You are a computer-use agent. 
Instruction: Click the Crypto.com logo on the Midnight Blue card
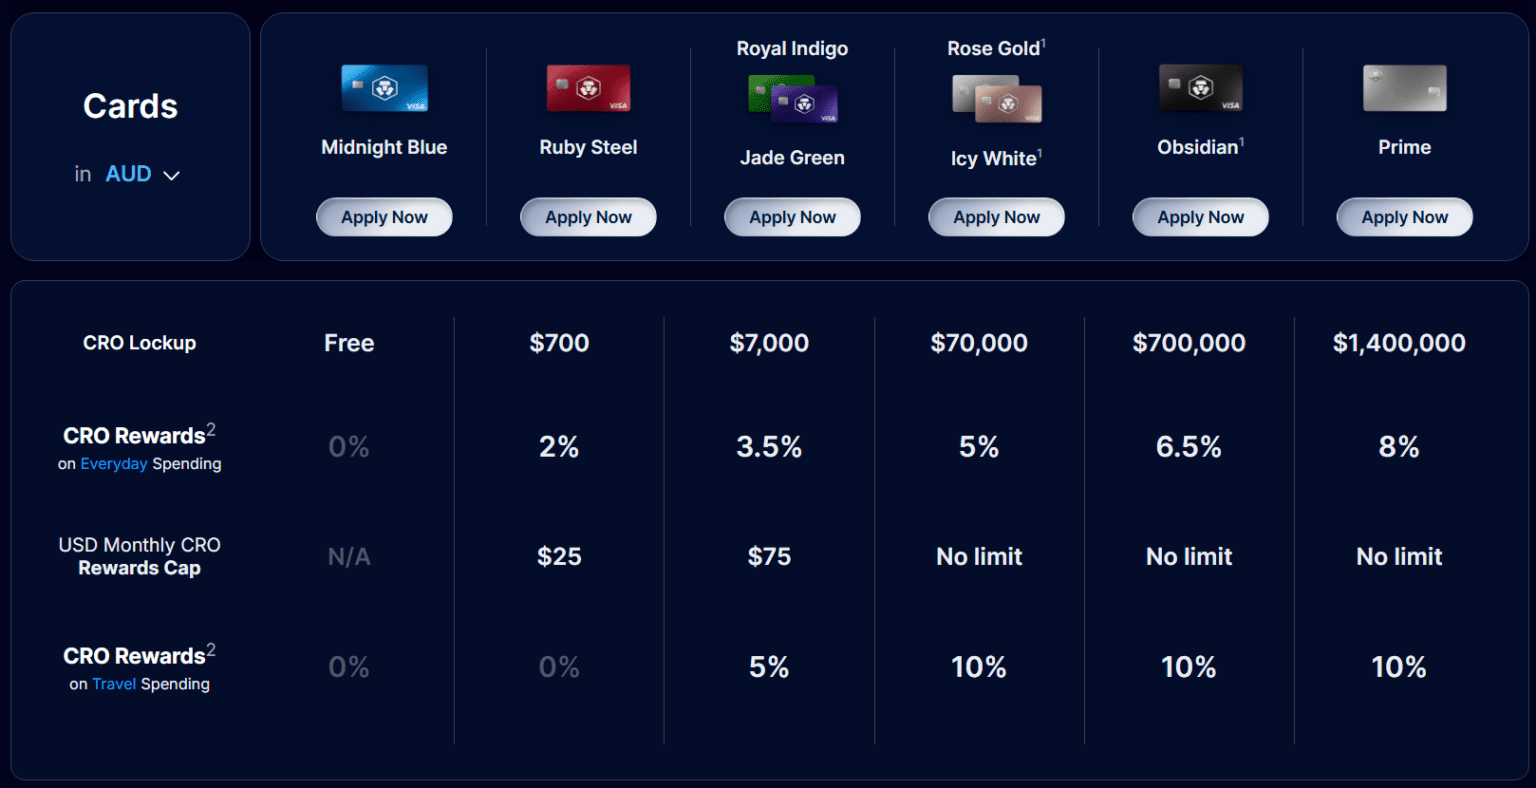point(385,89)
